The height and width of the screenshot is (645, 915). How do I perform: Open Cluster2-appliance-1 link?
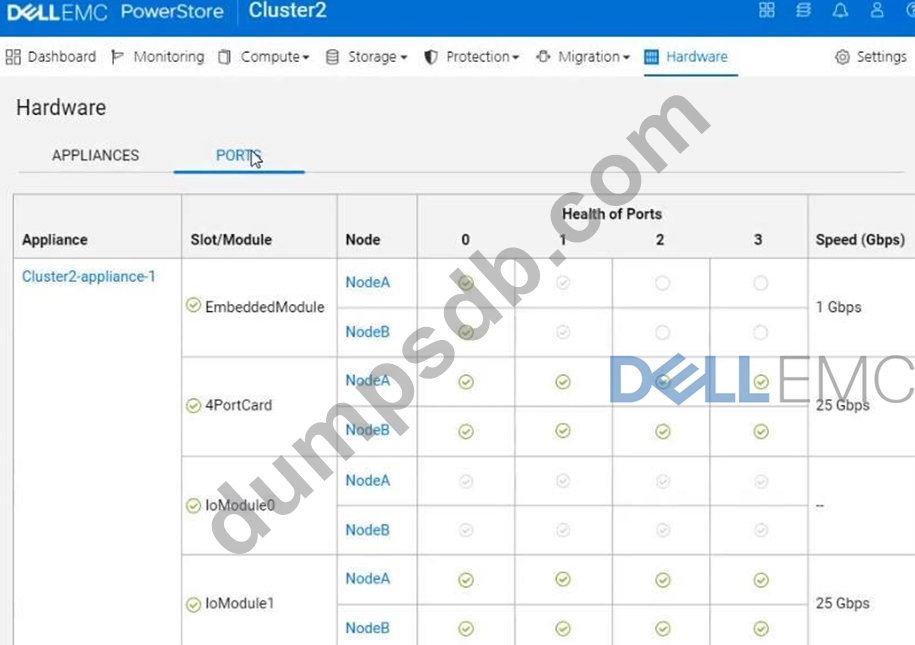point(89,276)
